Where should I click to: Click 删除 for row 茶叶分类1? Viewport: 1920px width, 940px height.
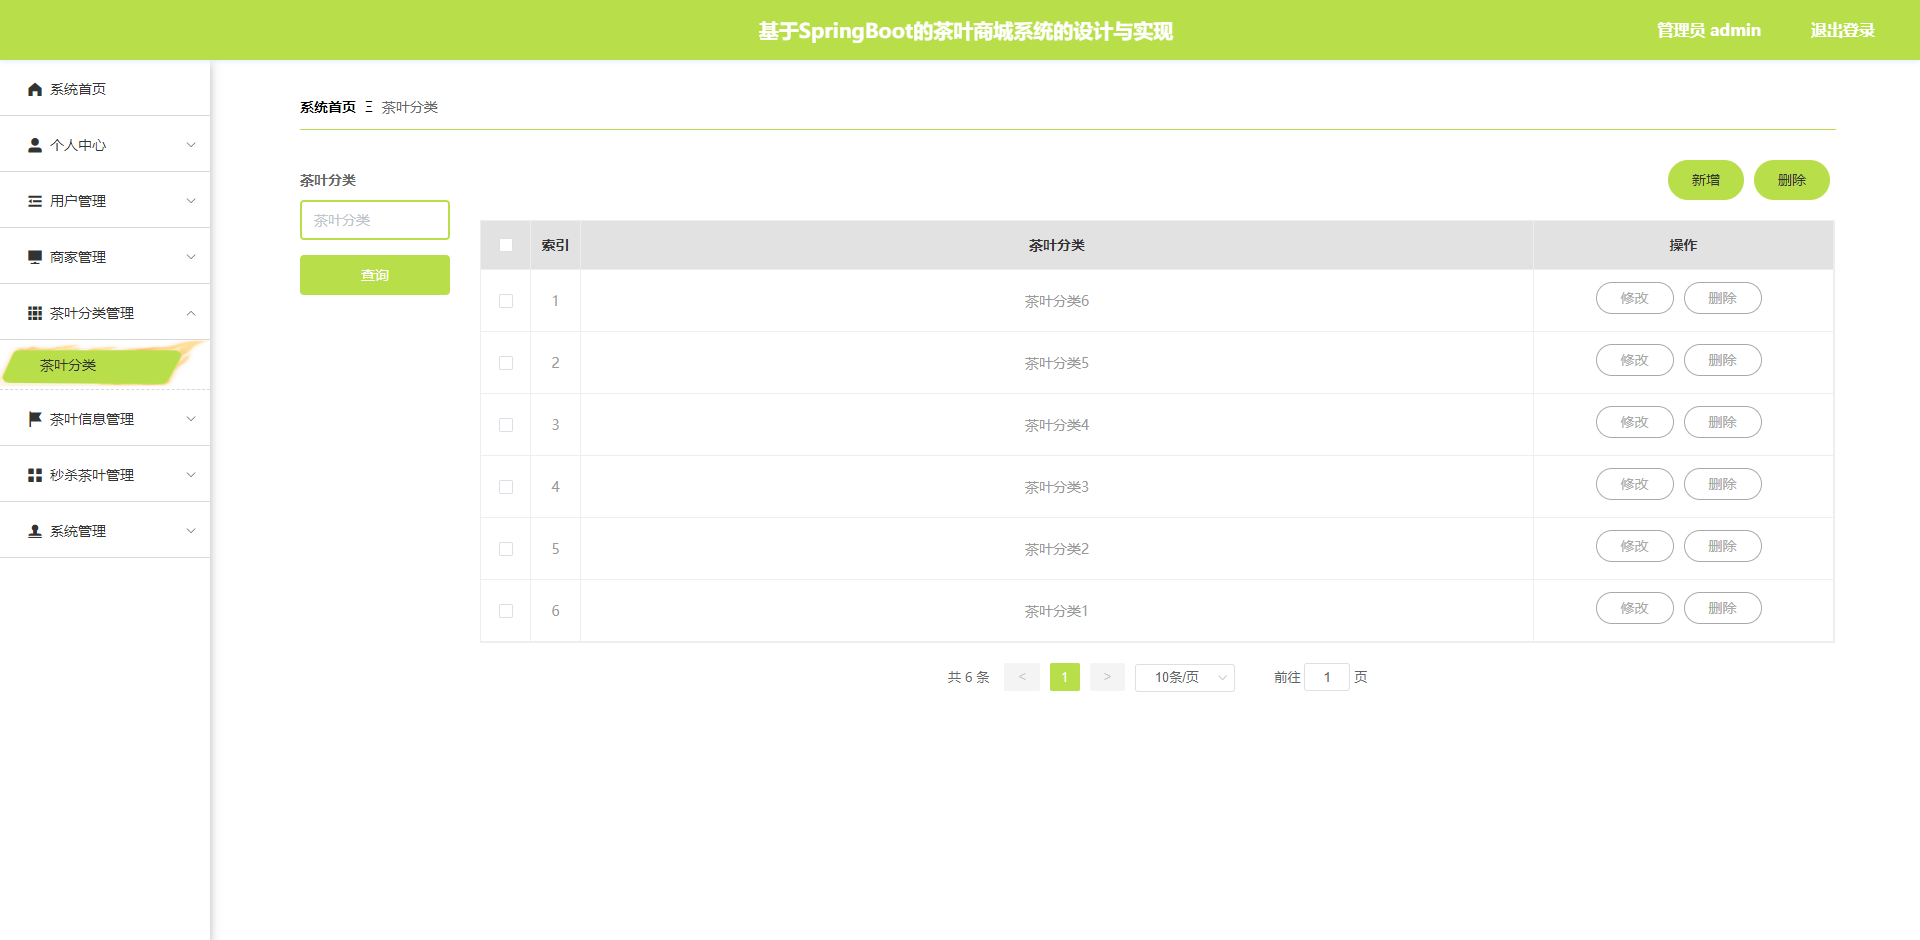[1723, 608]
